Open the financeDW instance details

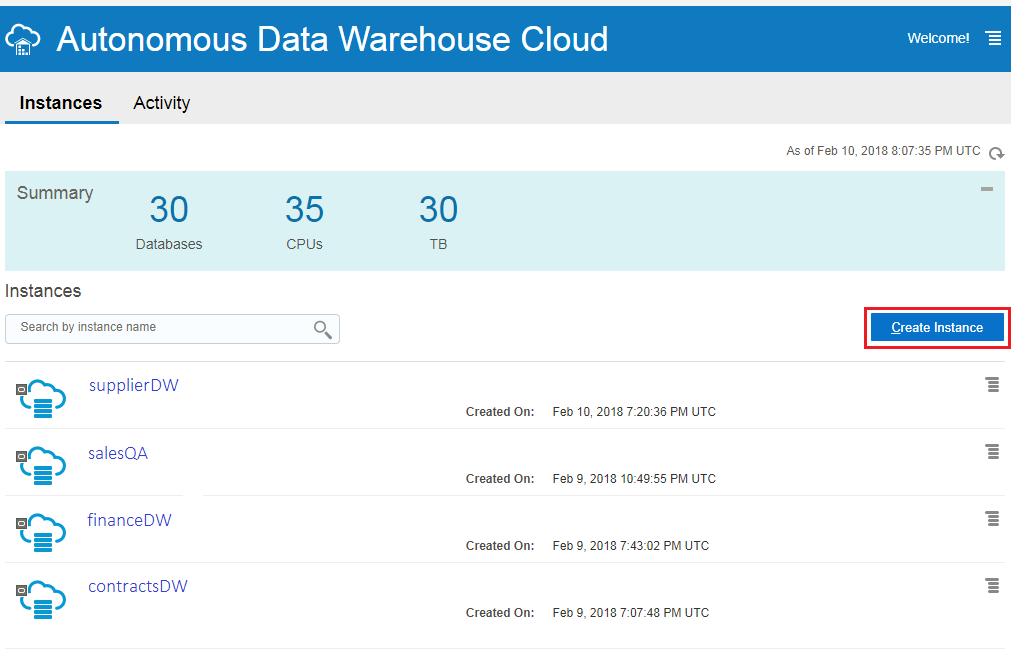[x=129, y=520]
